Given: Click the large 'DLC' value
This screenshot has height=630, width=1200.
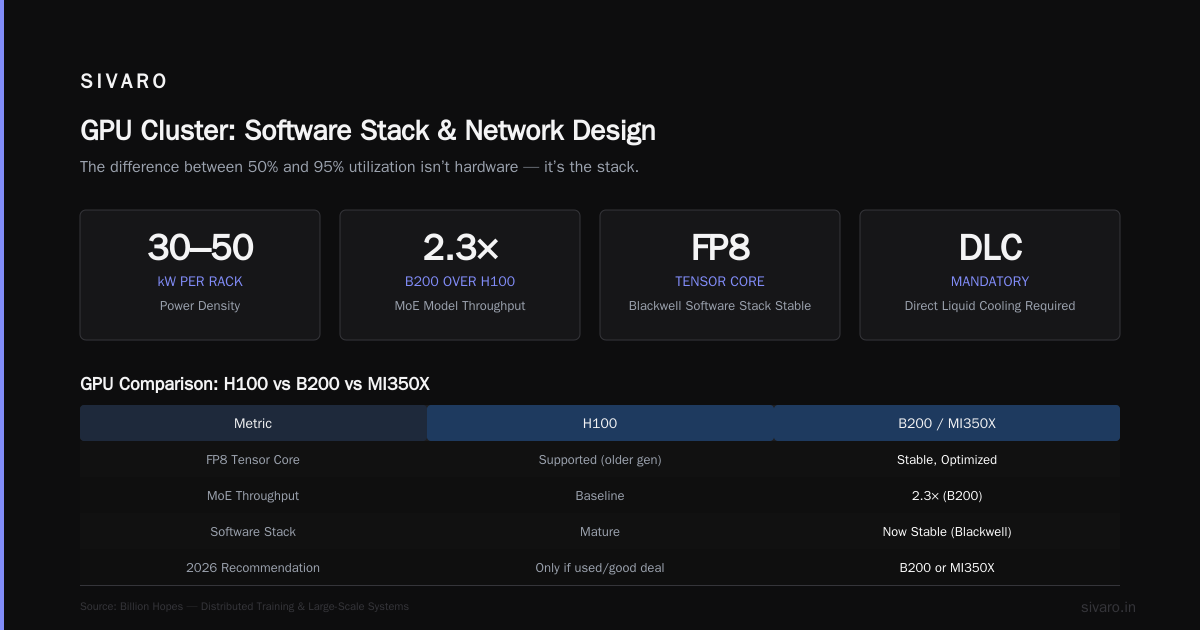Looking at the screenshot, I should pos(990,247).
